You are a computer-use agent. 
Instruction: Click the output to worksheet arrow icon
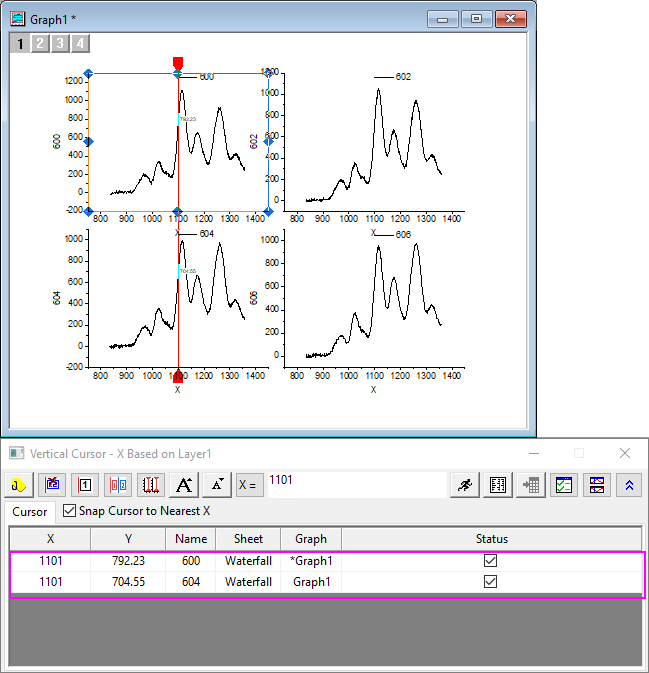531,485
